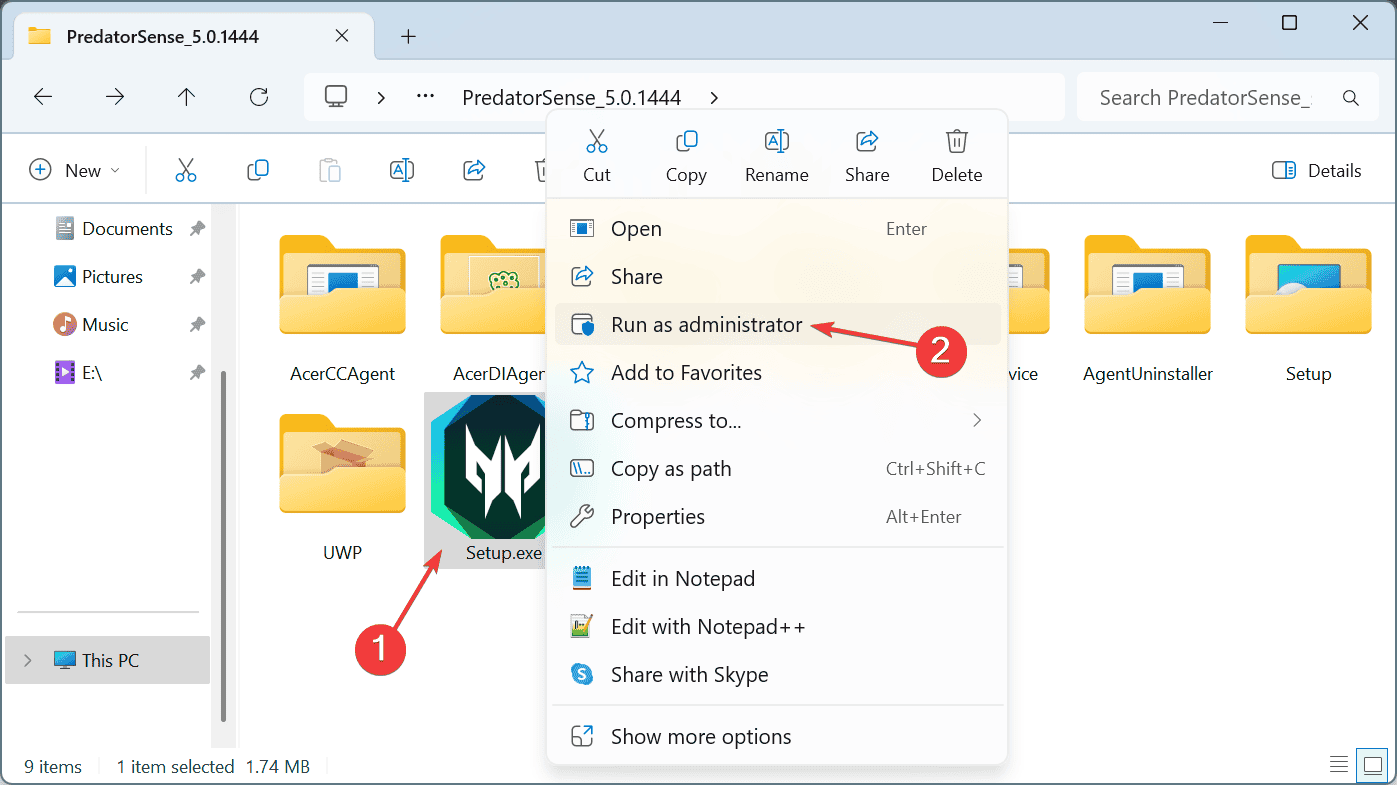Expand the This PC tree node

coord(27,660)
